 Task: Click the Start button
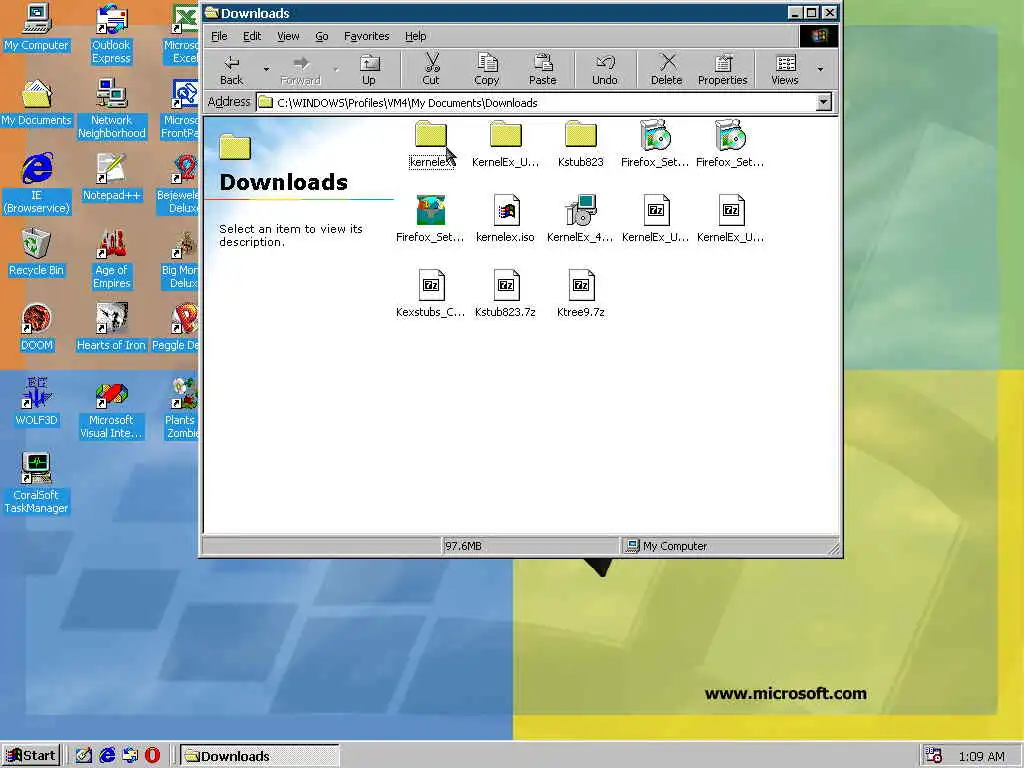31,756
